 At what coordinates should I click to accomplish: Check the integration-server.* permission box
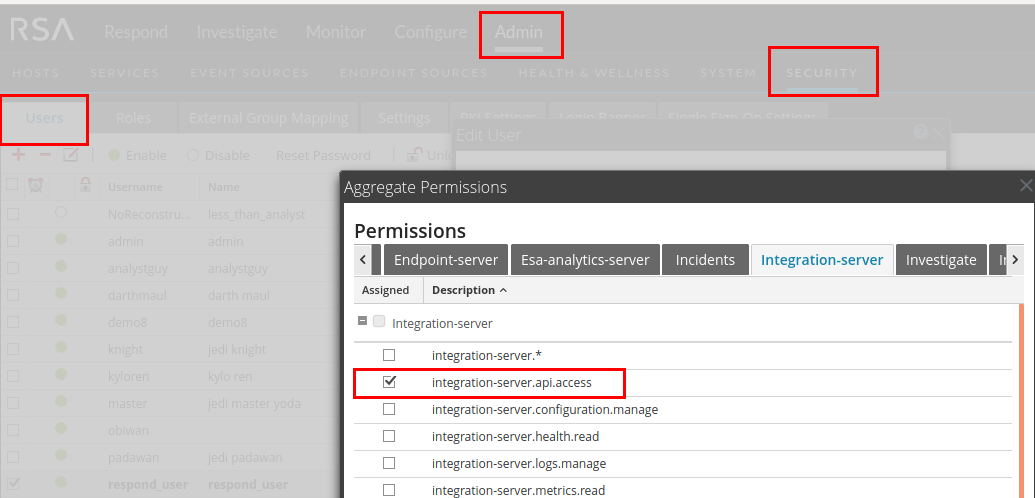[389, 355]
